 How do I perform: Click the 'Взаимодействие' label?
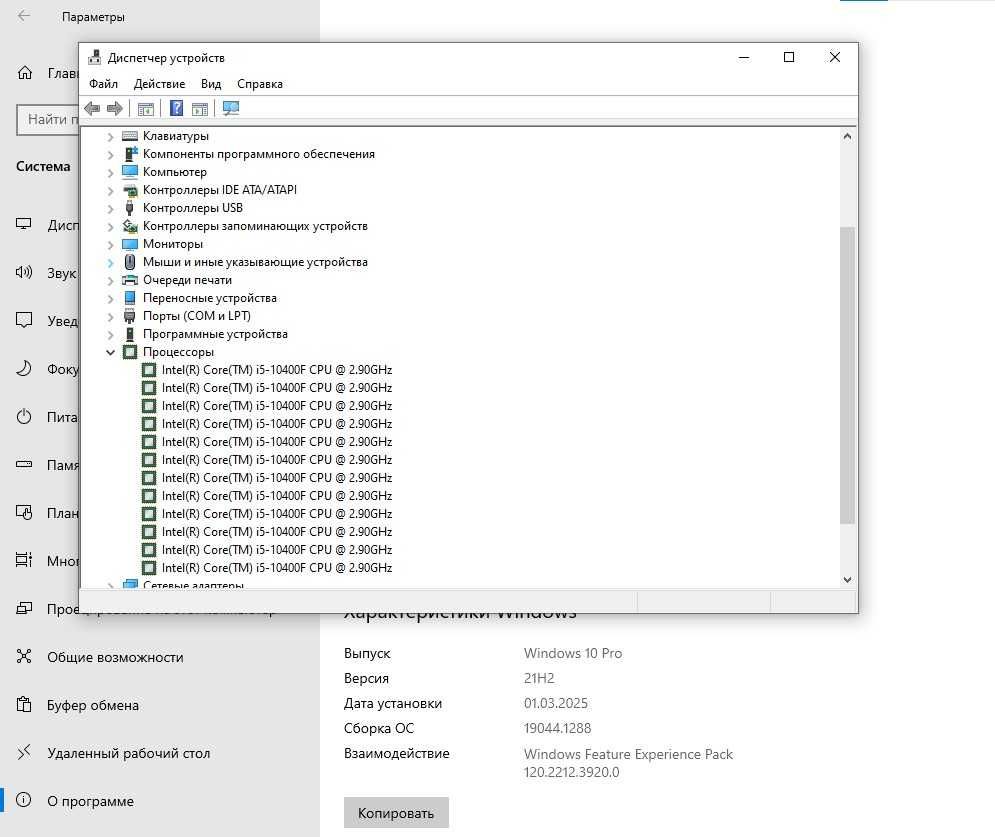(397, 753)
